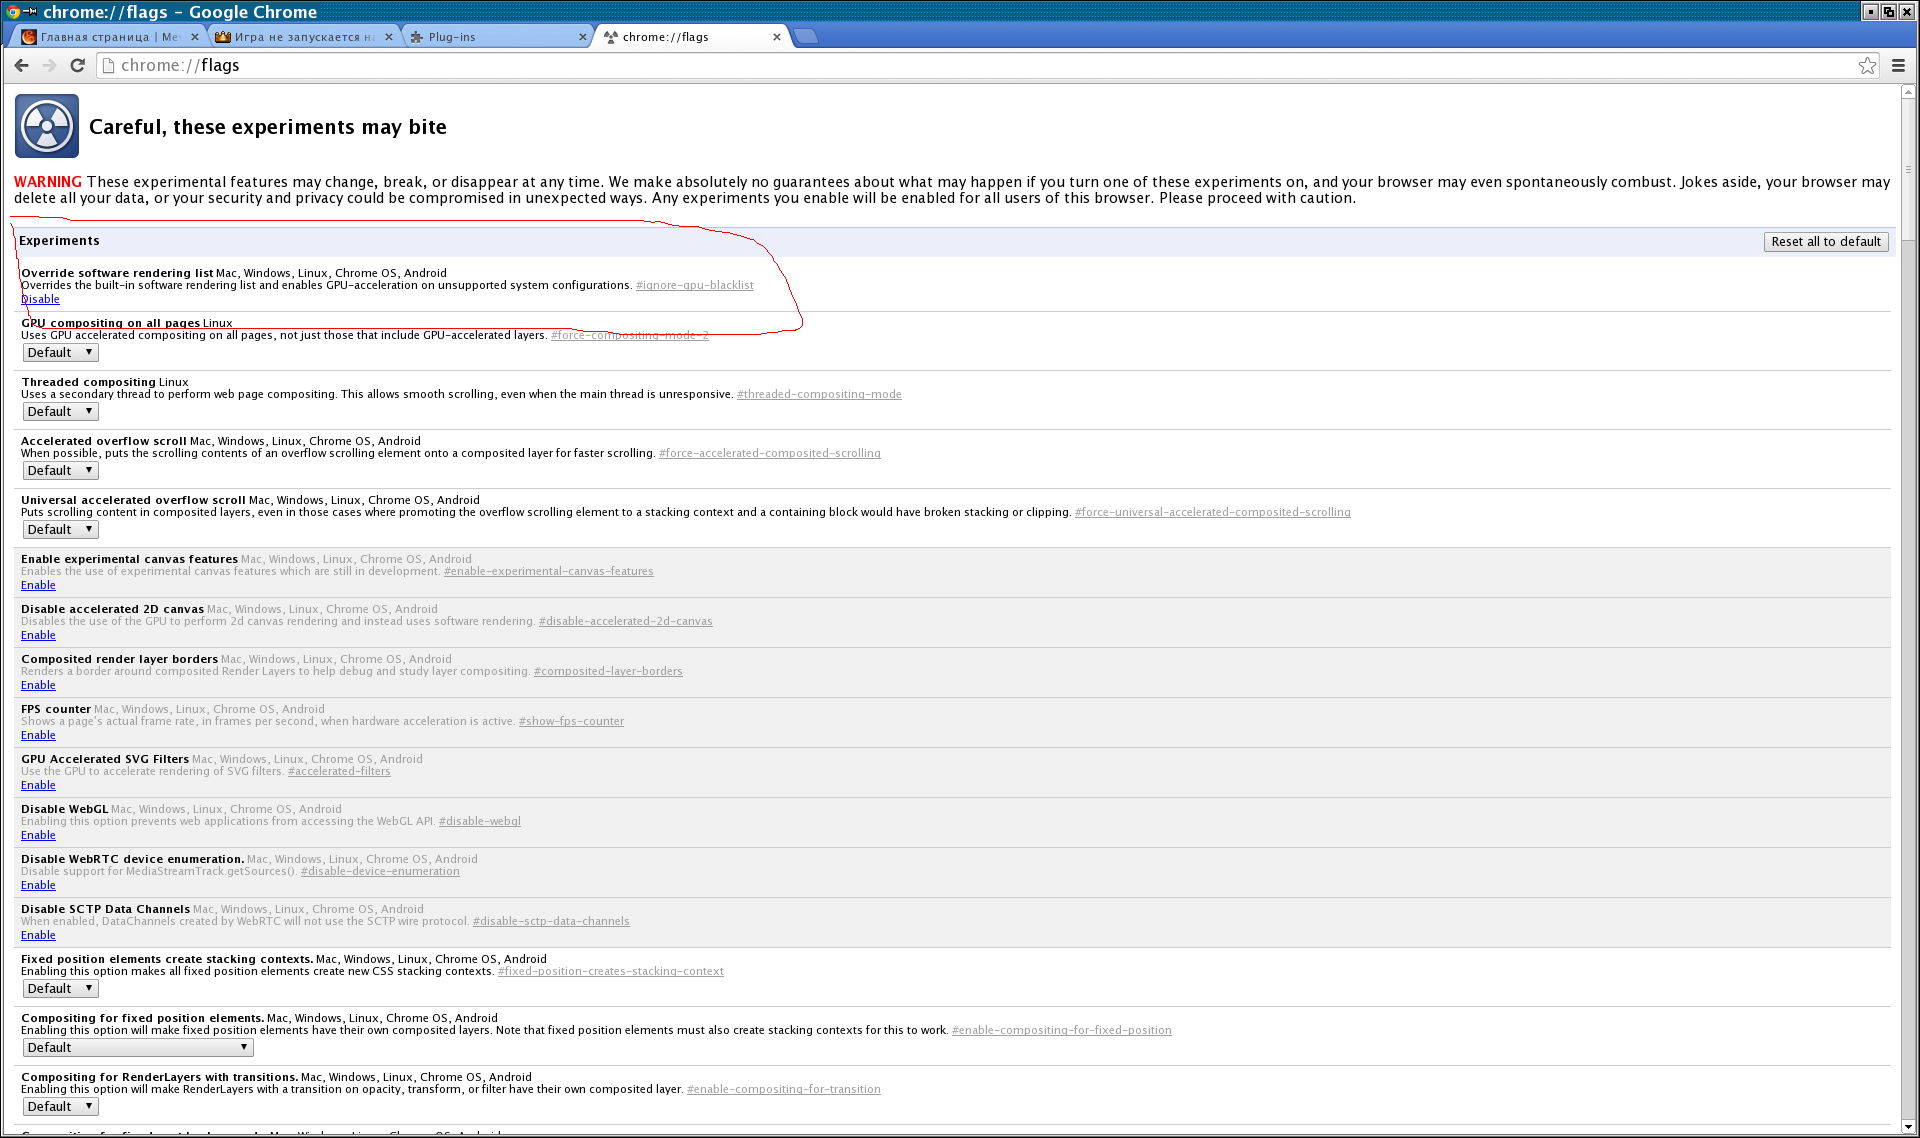Open #composited-layer-borders link
Image resolution: width=1920 pixels, height=1138 pixels.
(608, 671)
